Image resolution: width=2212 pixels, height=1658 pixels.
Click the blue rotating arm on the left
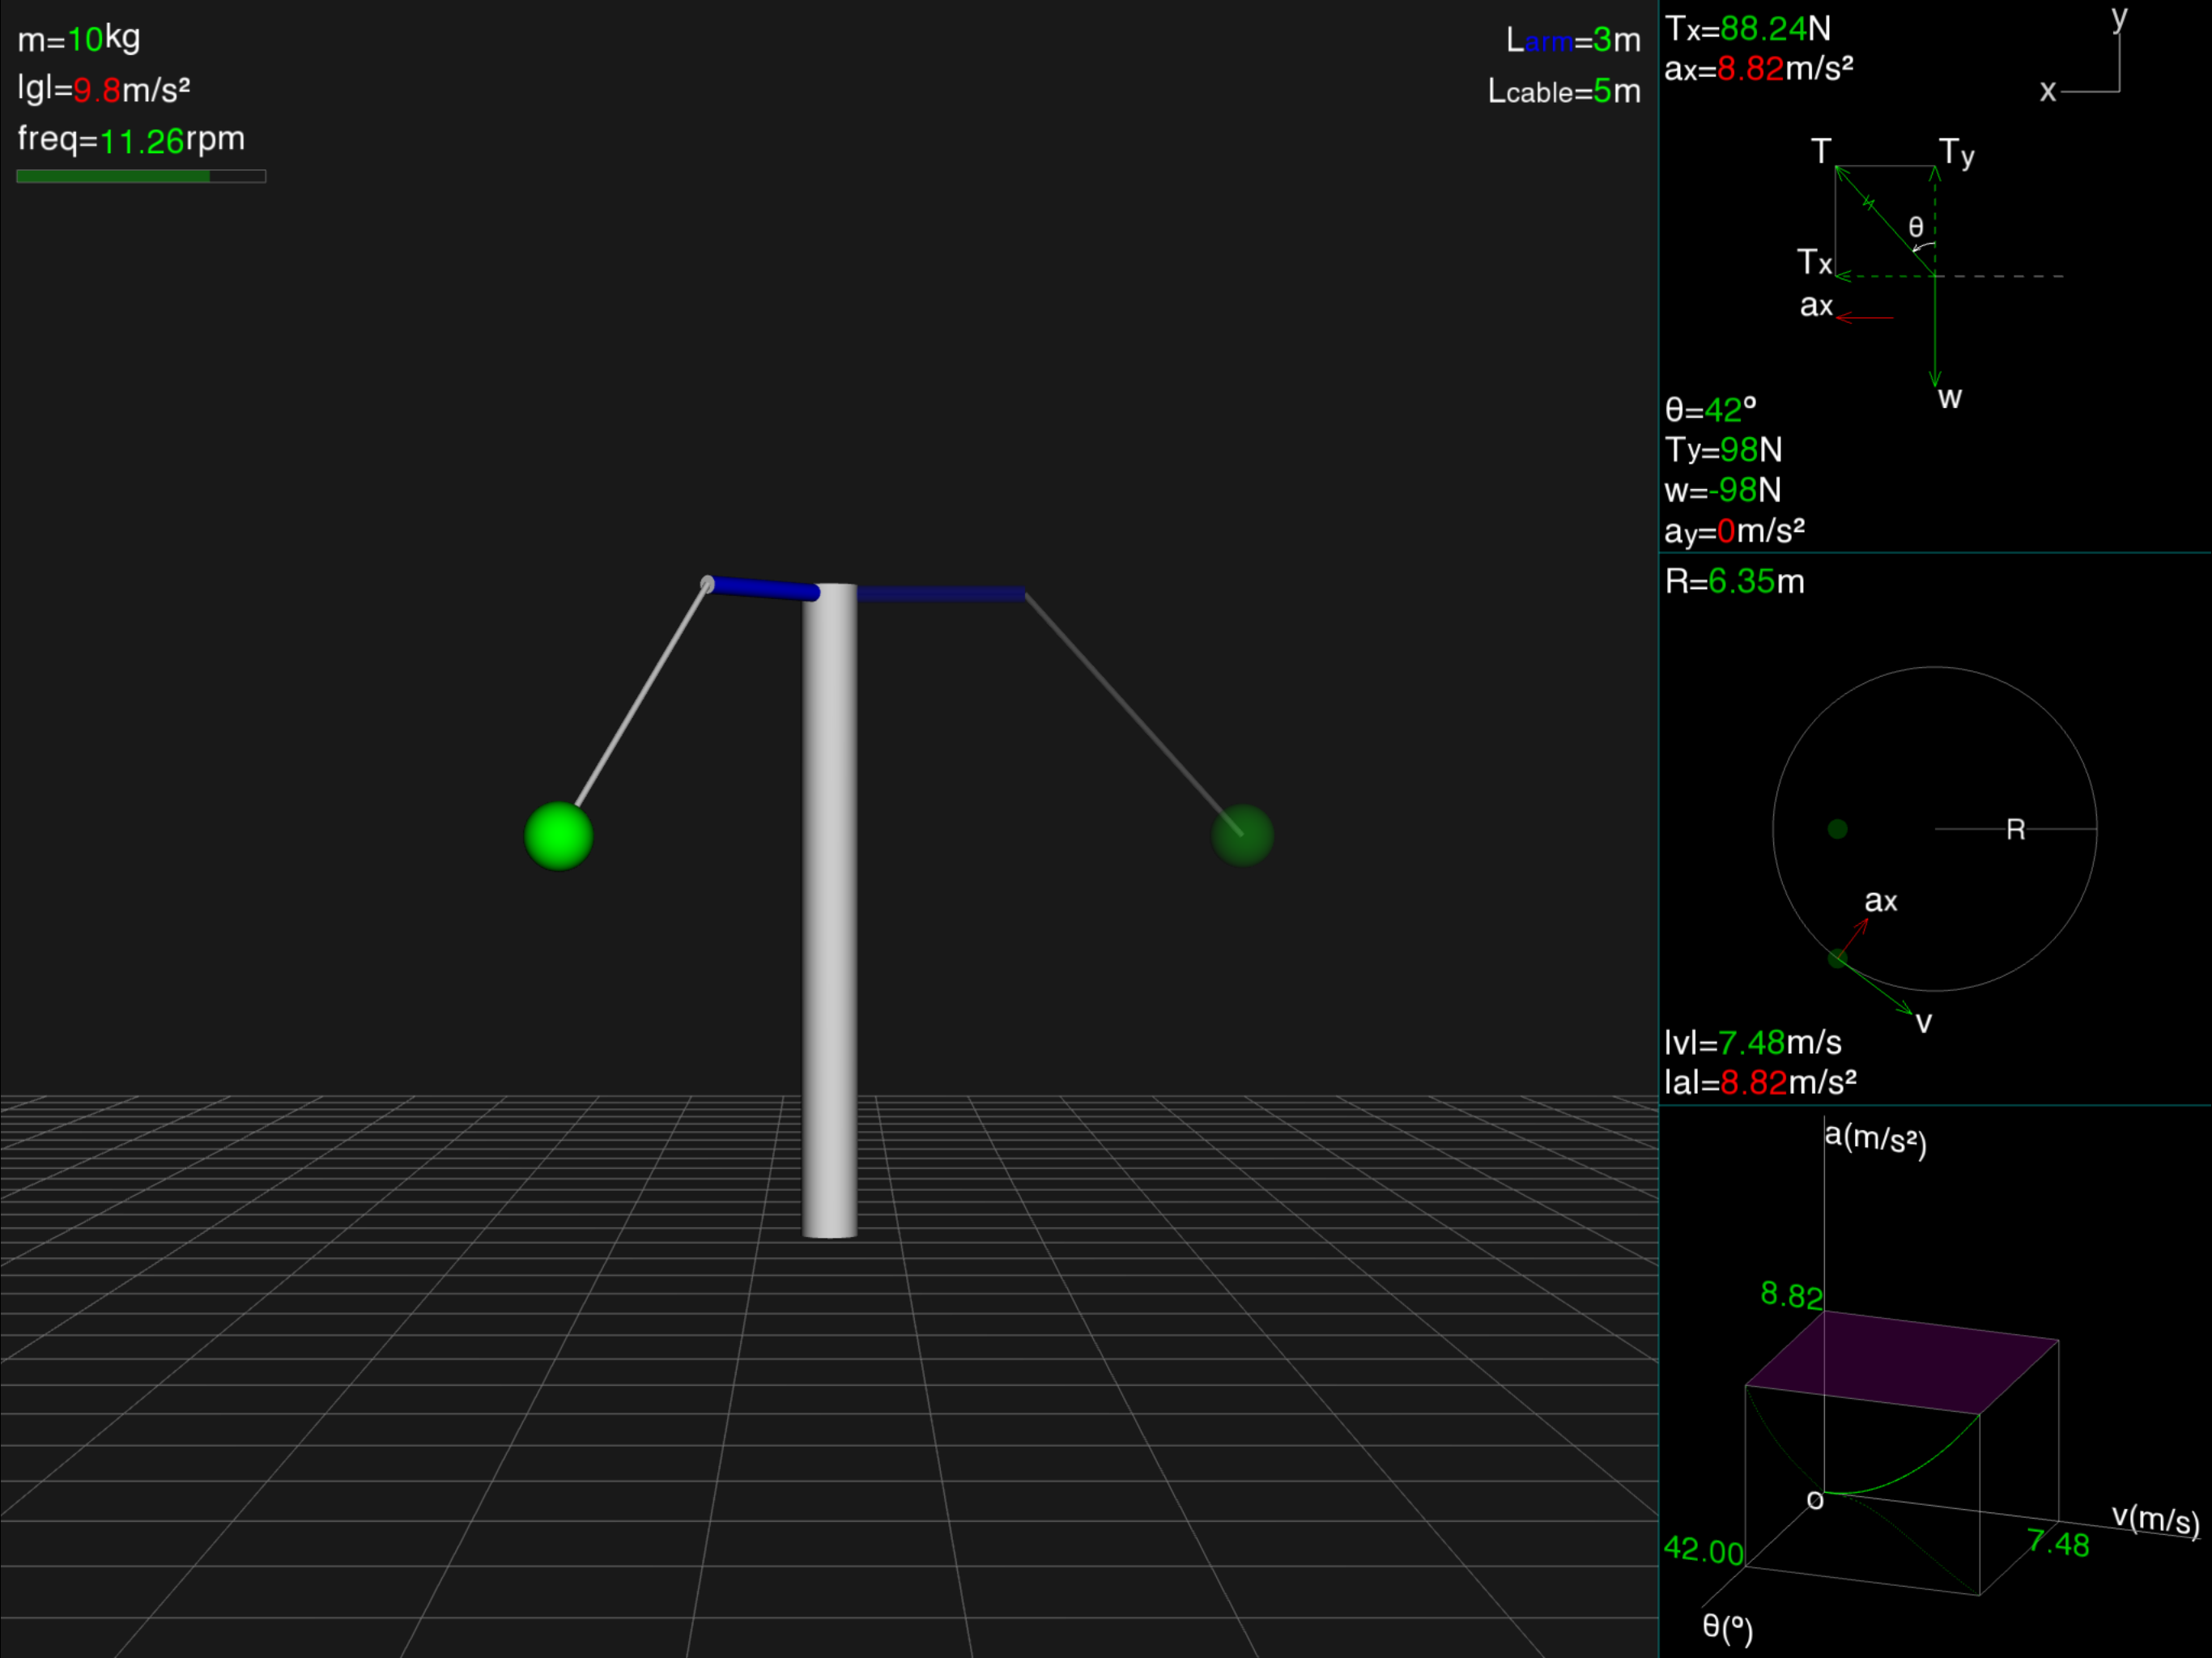point(764,588)
